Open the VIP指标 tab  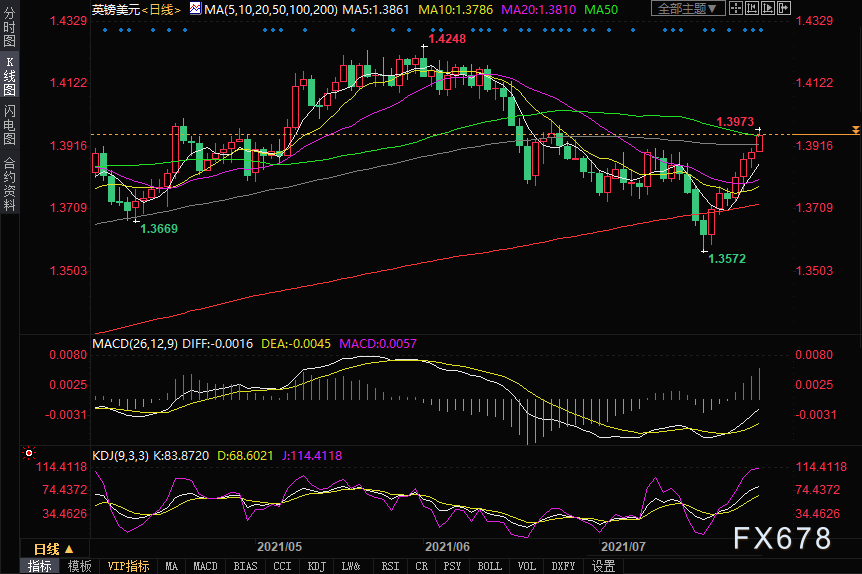pyautogui.click(x=129, y=566)
